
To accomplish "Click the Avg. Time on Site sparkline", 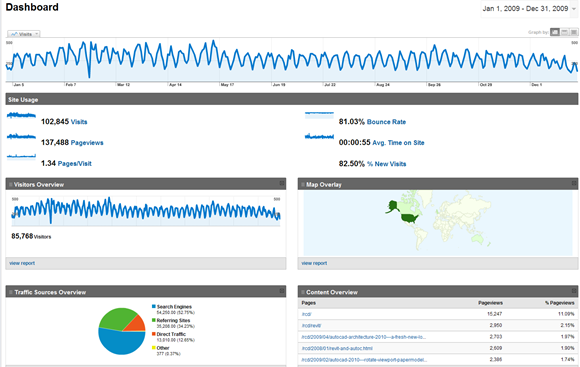I will (x=319, y=137).
